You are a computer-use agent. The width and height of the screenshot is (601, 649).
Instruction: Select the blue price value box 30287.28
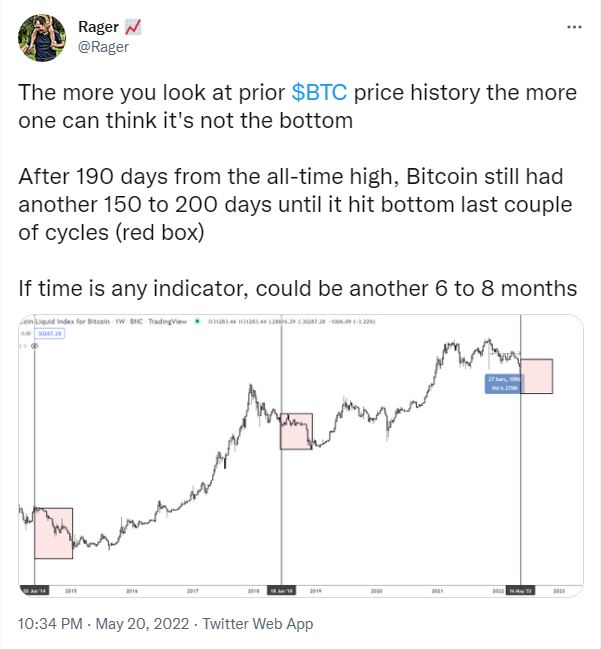(50, 334)
